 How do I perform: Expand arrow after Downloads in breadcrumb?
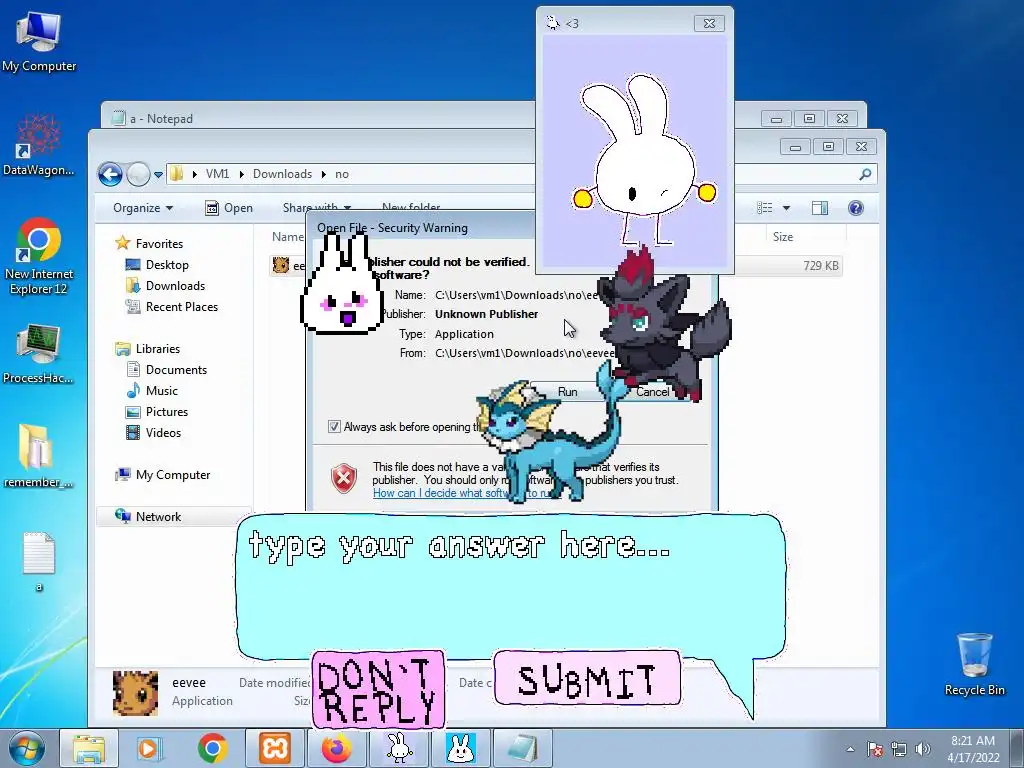(x=323, y=174)
